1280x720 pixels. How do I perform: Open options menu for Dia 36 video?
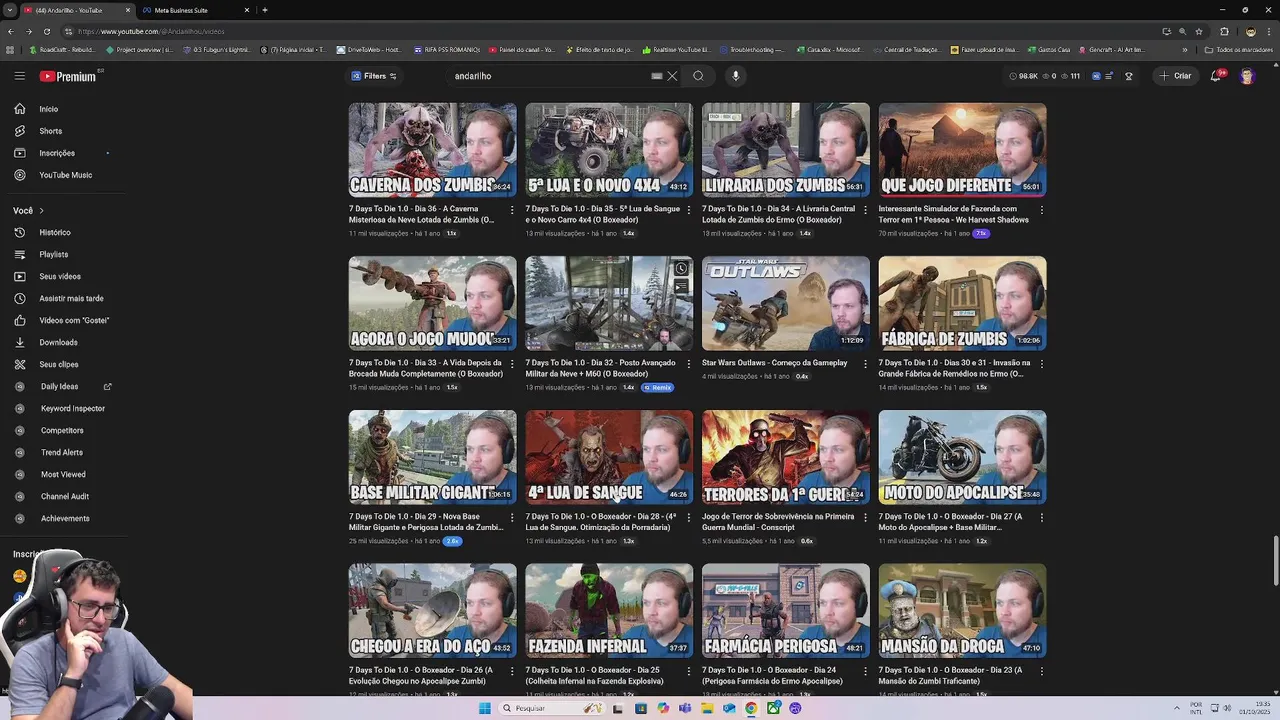[x=512, y=210]
